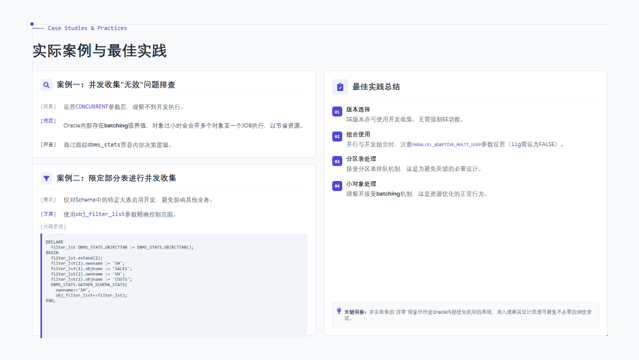Click the 'Case Studies & Practices' label

[x=87, y=28]
